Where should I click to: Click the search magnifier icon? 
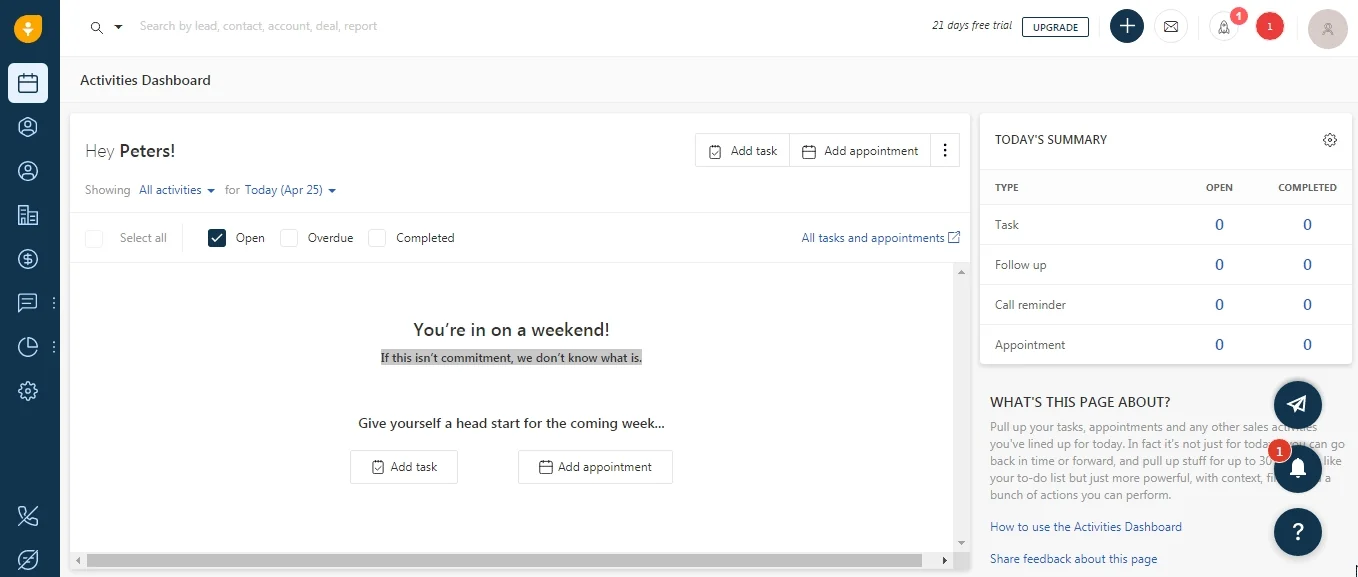(x=97, y=27)
